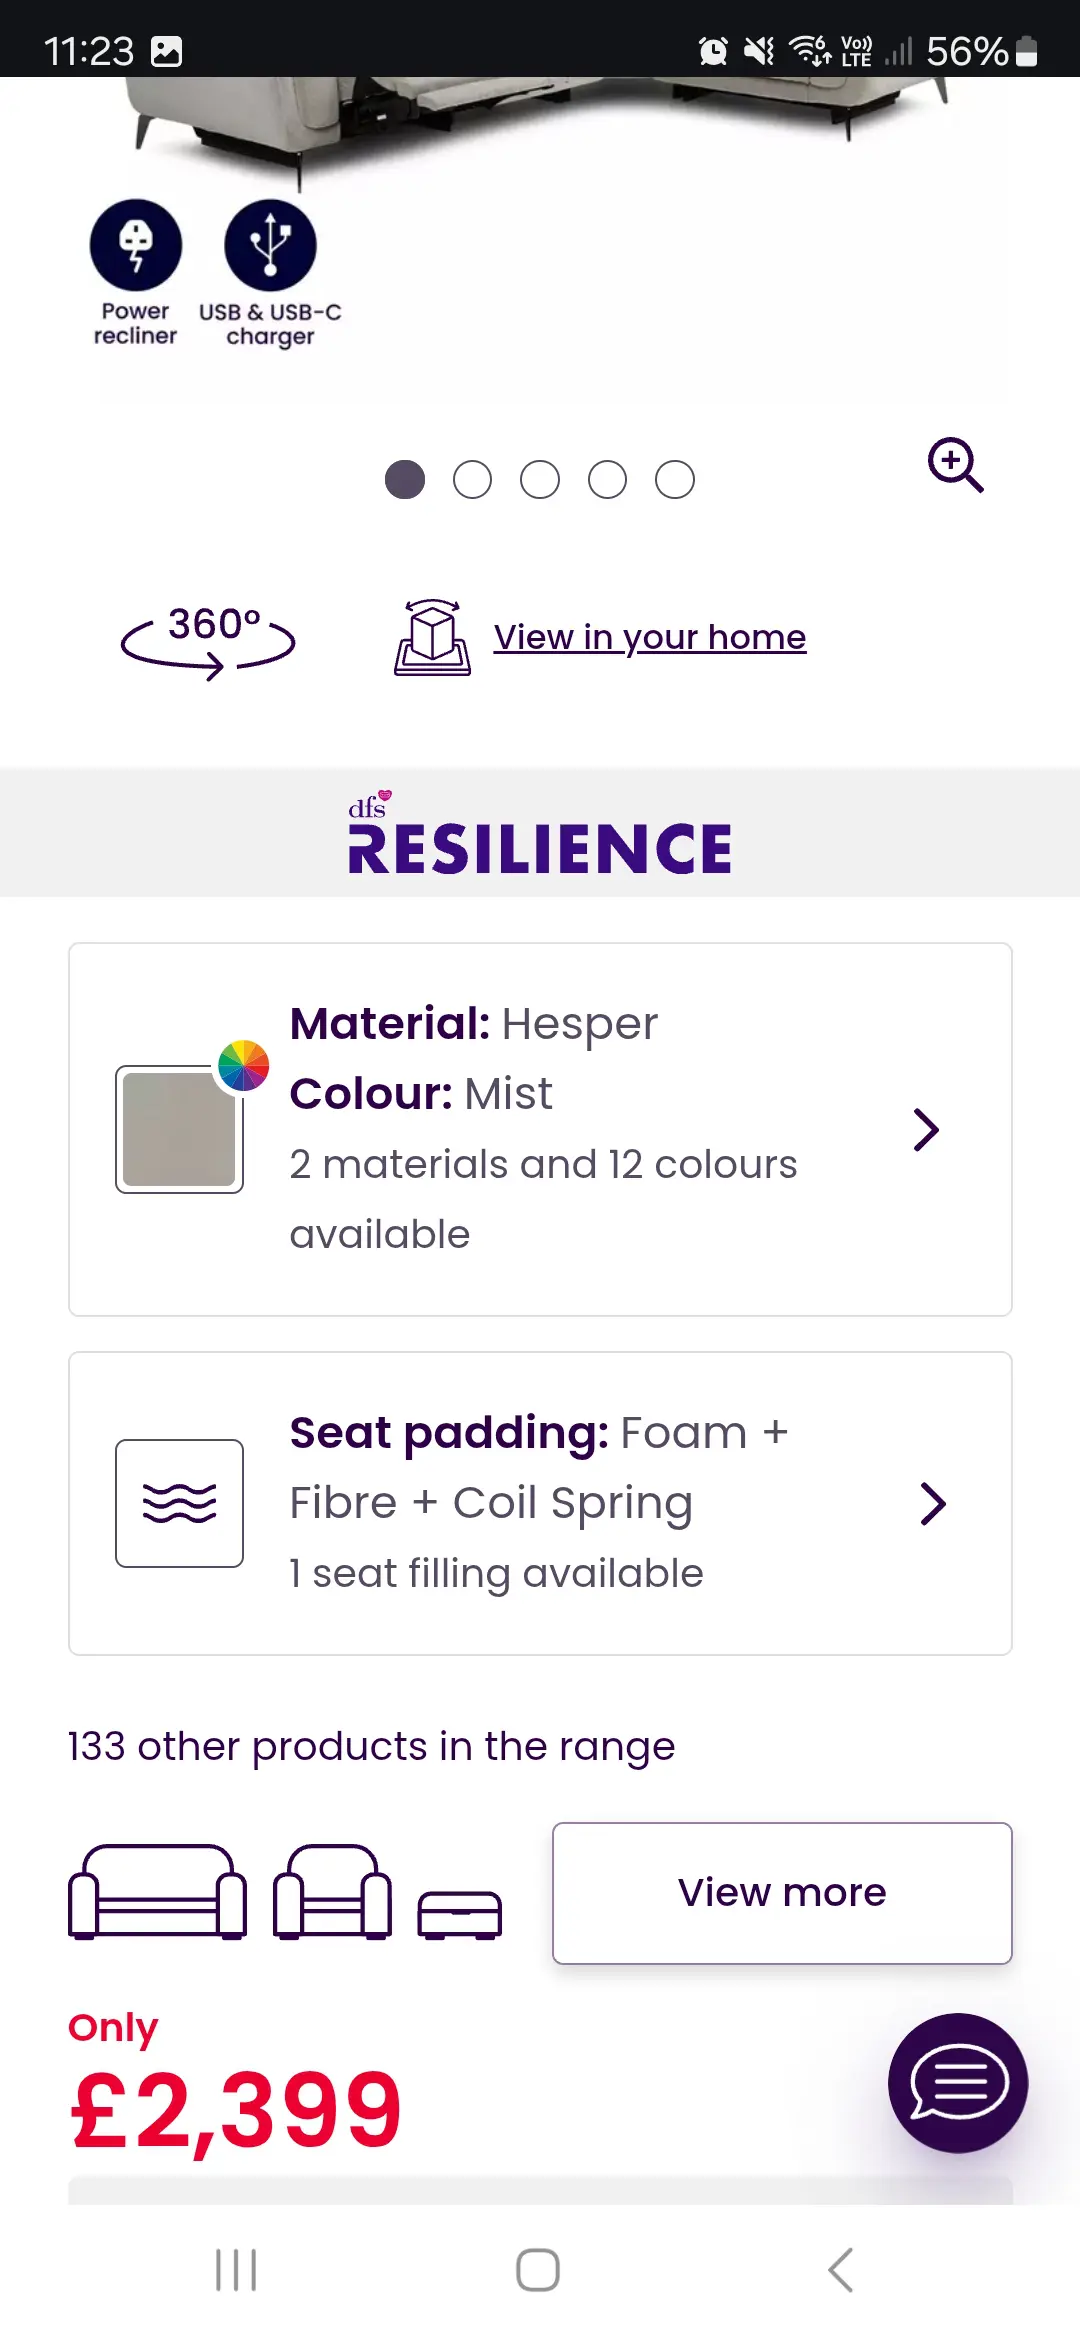Viewport: 1080px width, 2340px height.
Task: Tap the View more button
Action: pos(782,1893)
